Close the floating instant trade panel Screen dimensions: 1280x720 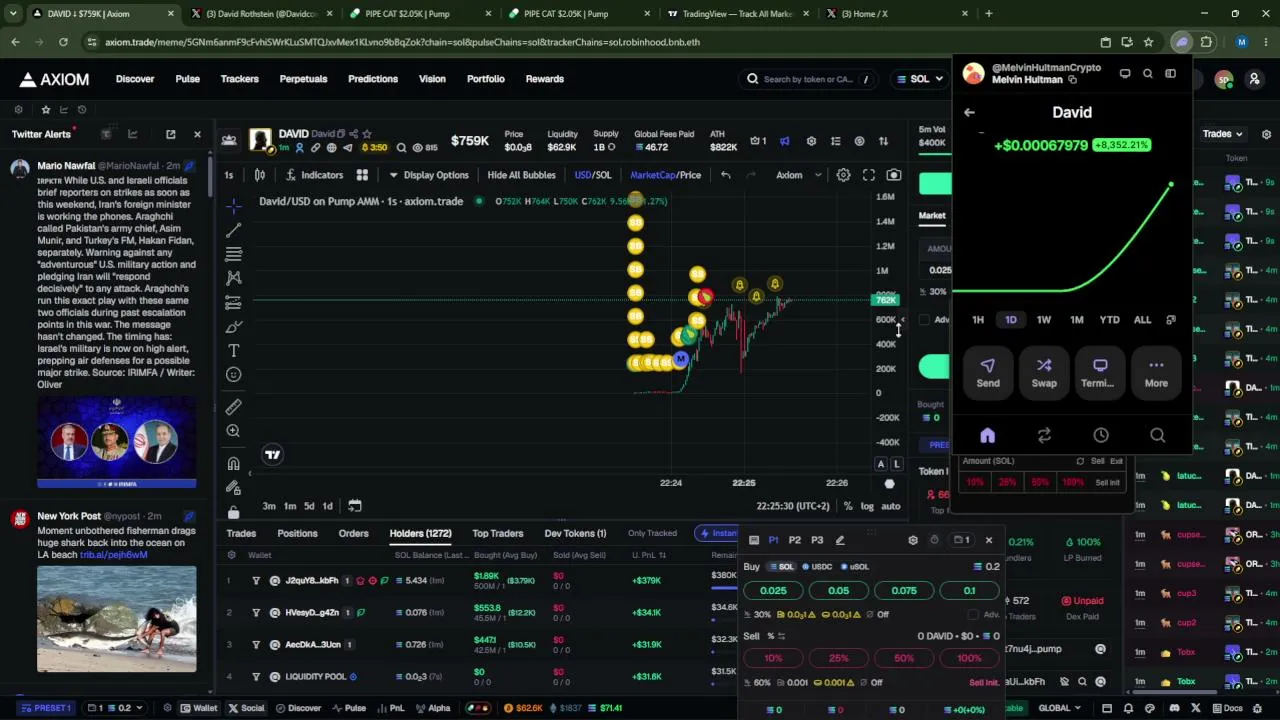click(x=989, y=540)
